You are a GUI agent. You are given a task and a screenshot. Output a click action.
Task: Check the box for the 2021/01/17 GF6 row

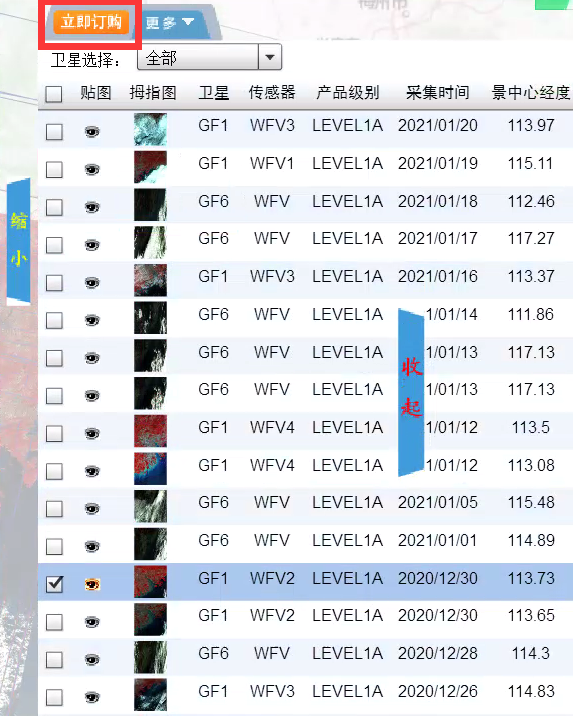(x=54, y=245)
